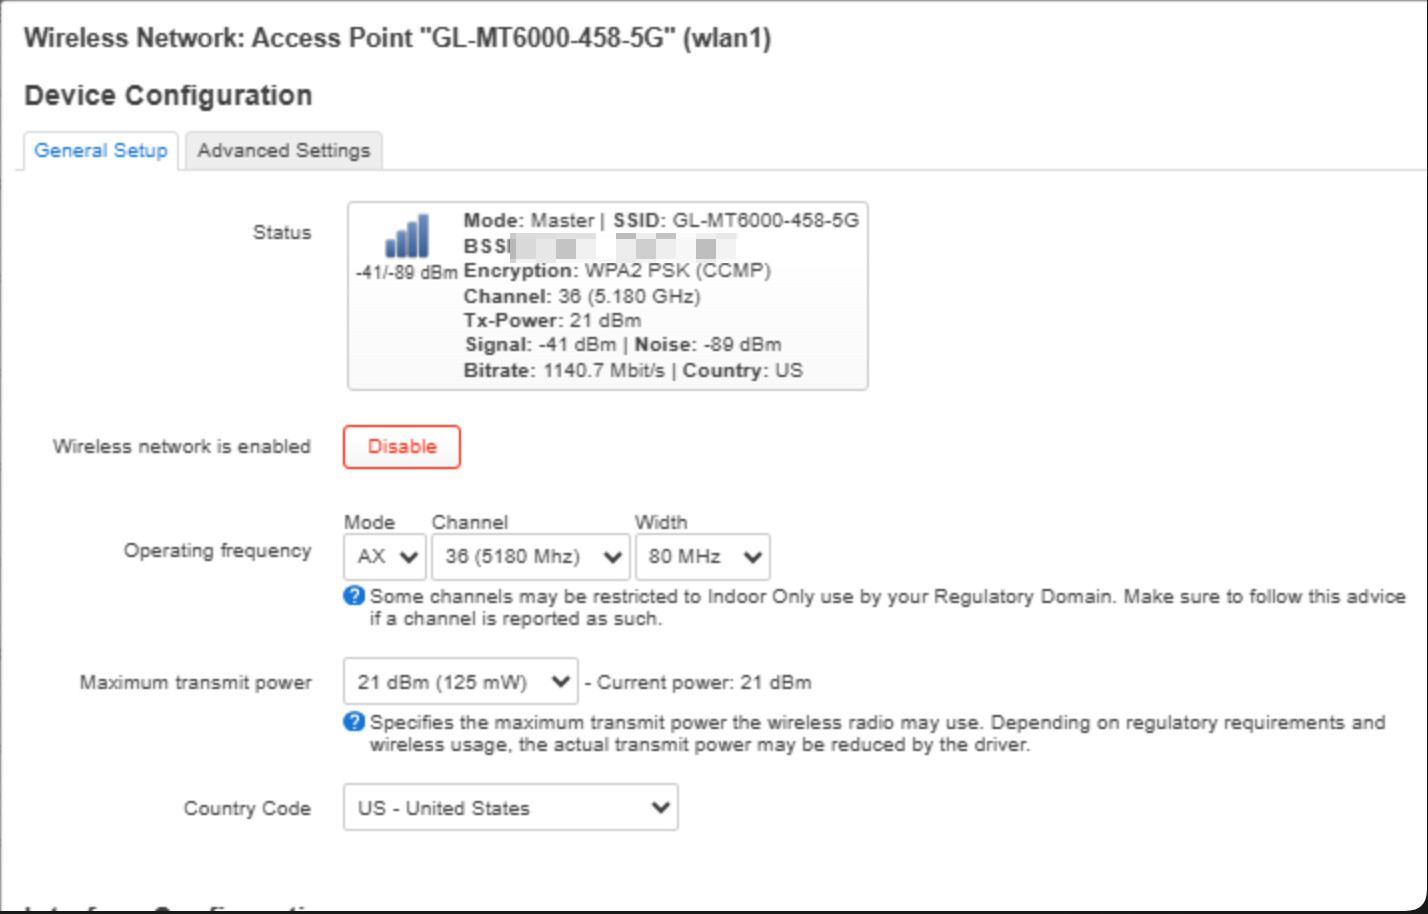
Task: Click the -41/-89 dBm signal reading
Action: (406, 272)
